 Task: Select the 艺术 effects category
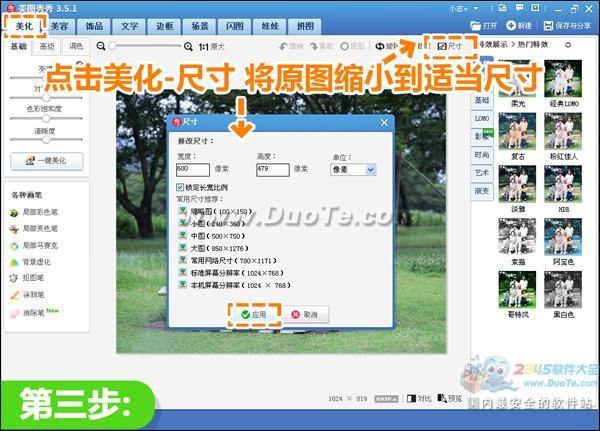(x=482, y=173)
